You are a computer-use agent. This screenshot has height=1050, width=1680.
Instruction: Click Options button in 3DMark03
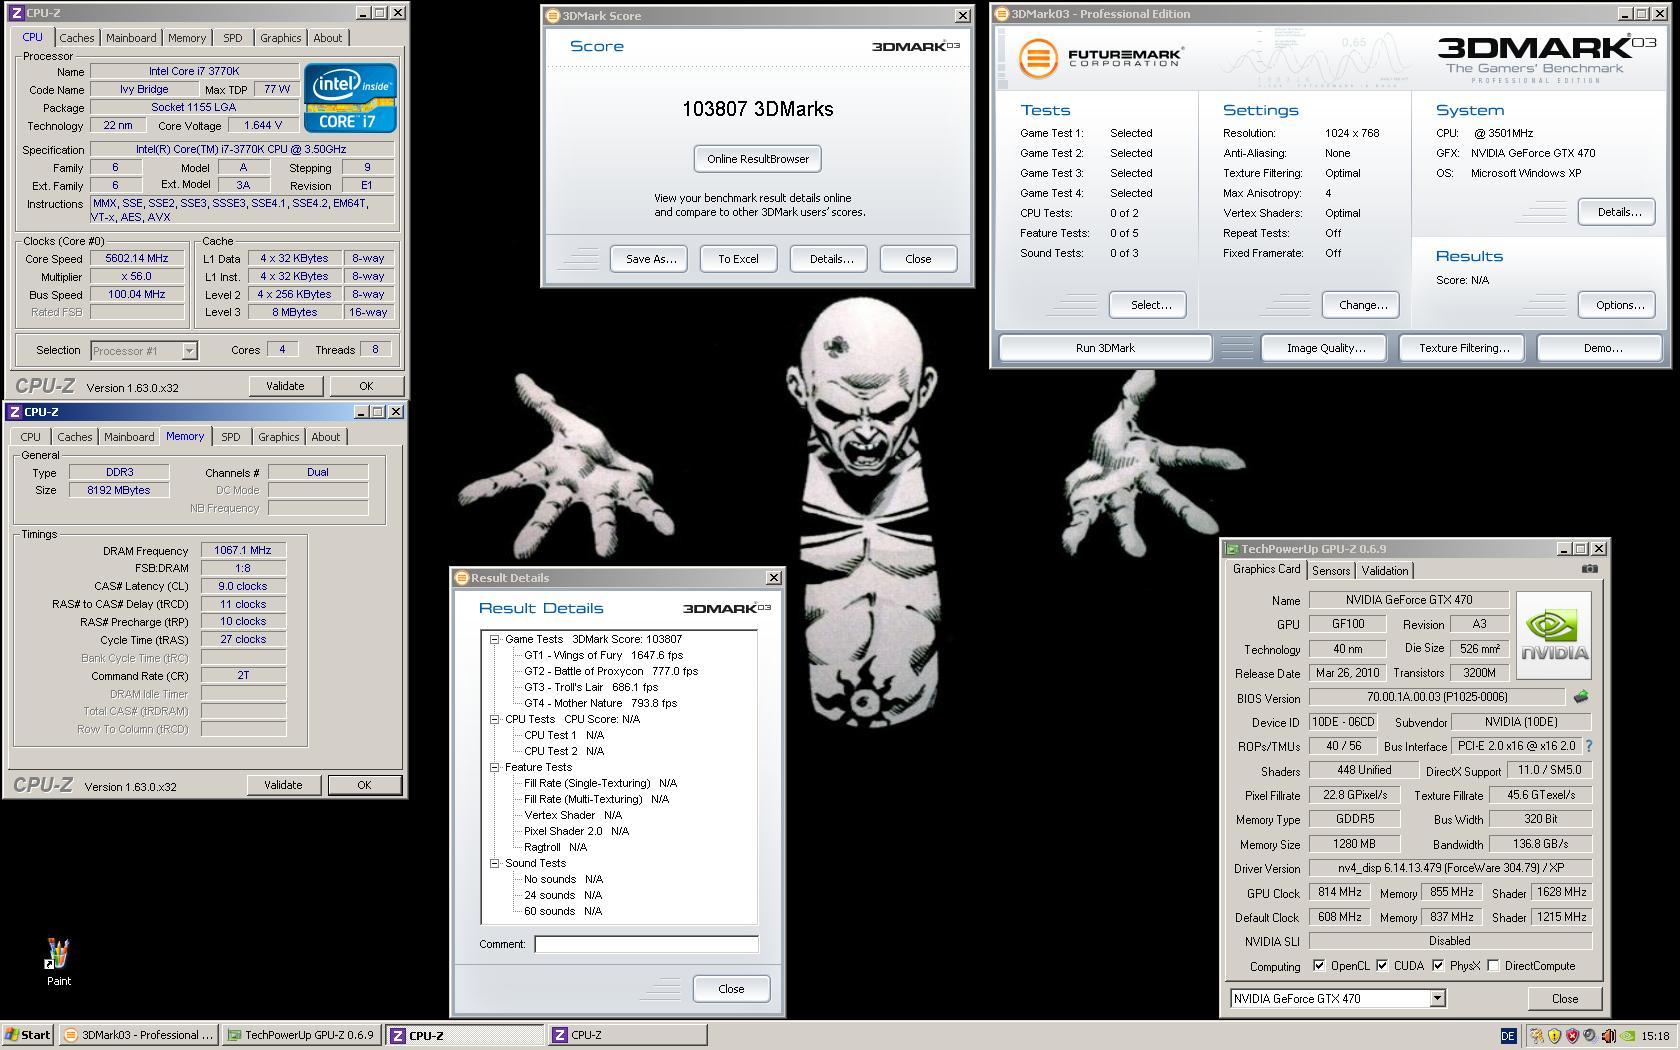(1617, 305)
